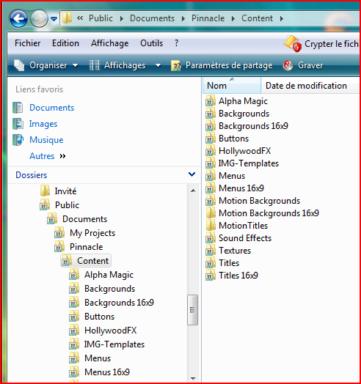Open the ? help menu
Viewport: 361px width, 384px height.
click(176, 43)
